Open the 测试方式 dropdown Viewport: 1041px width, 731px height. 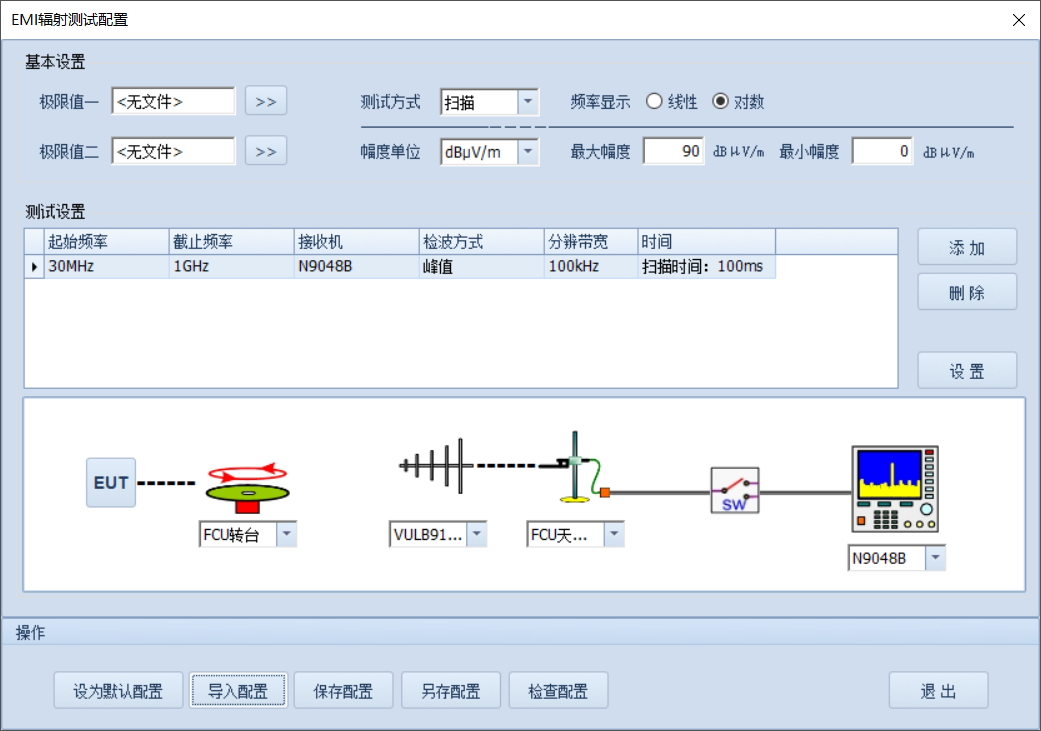pos(528,102)
